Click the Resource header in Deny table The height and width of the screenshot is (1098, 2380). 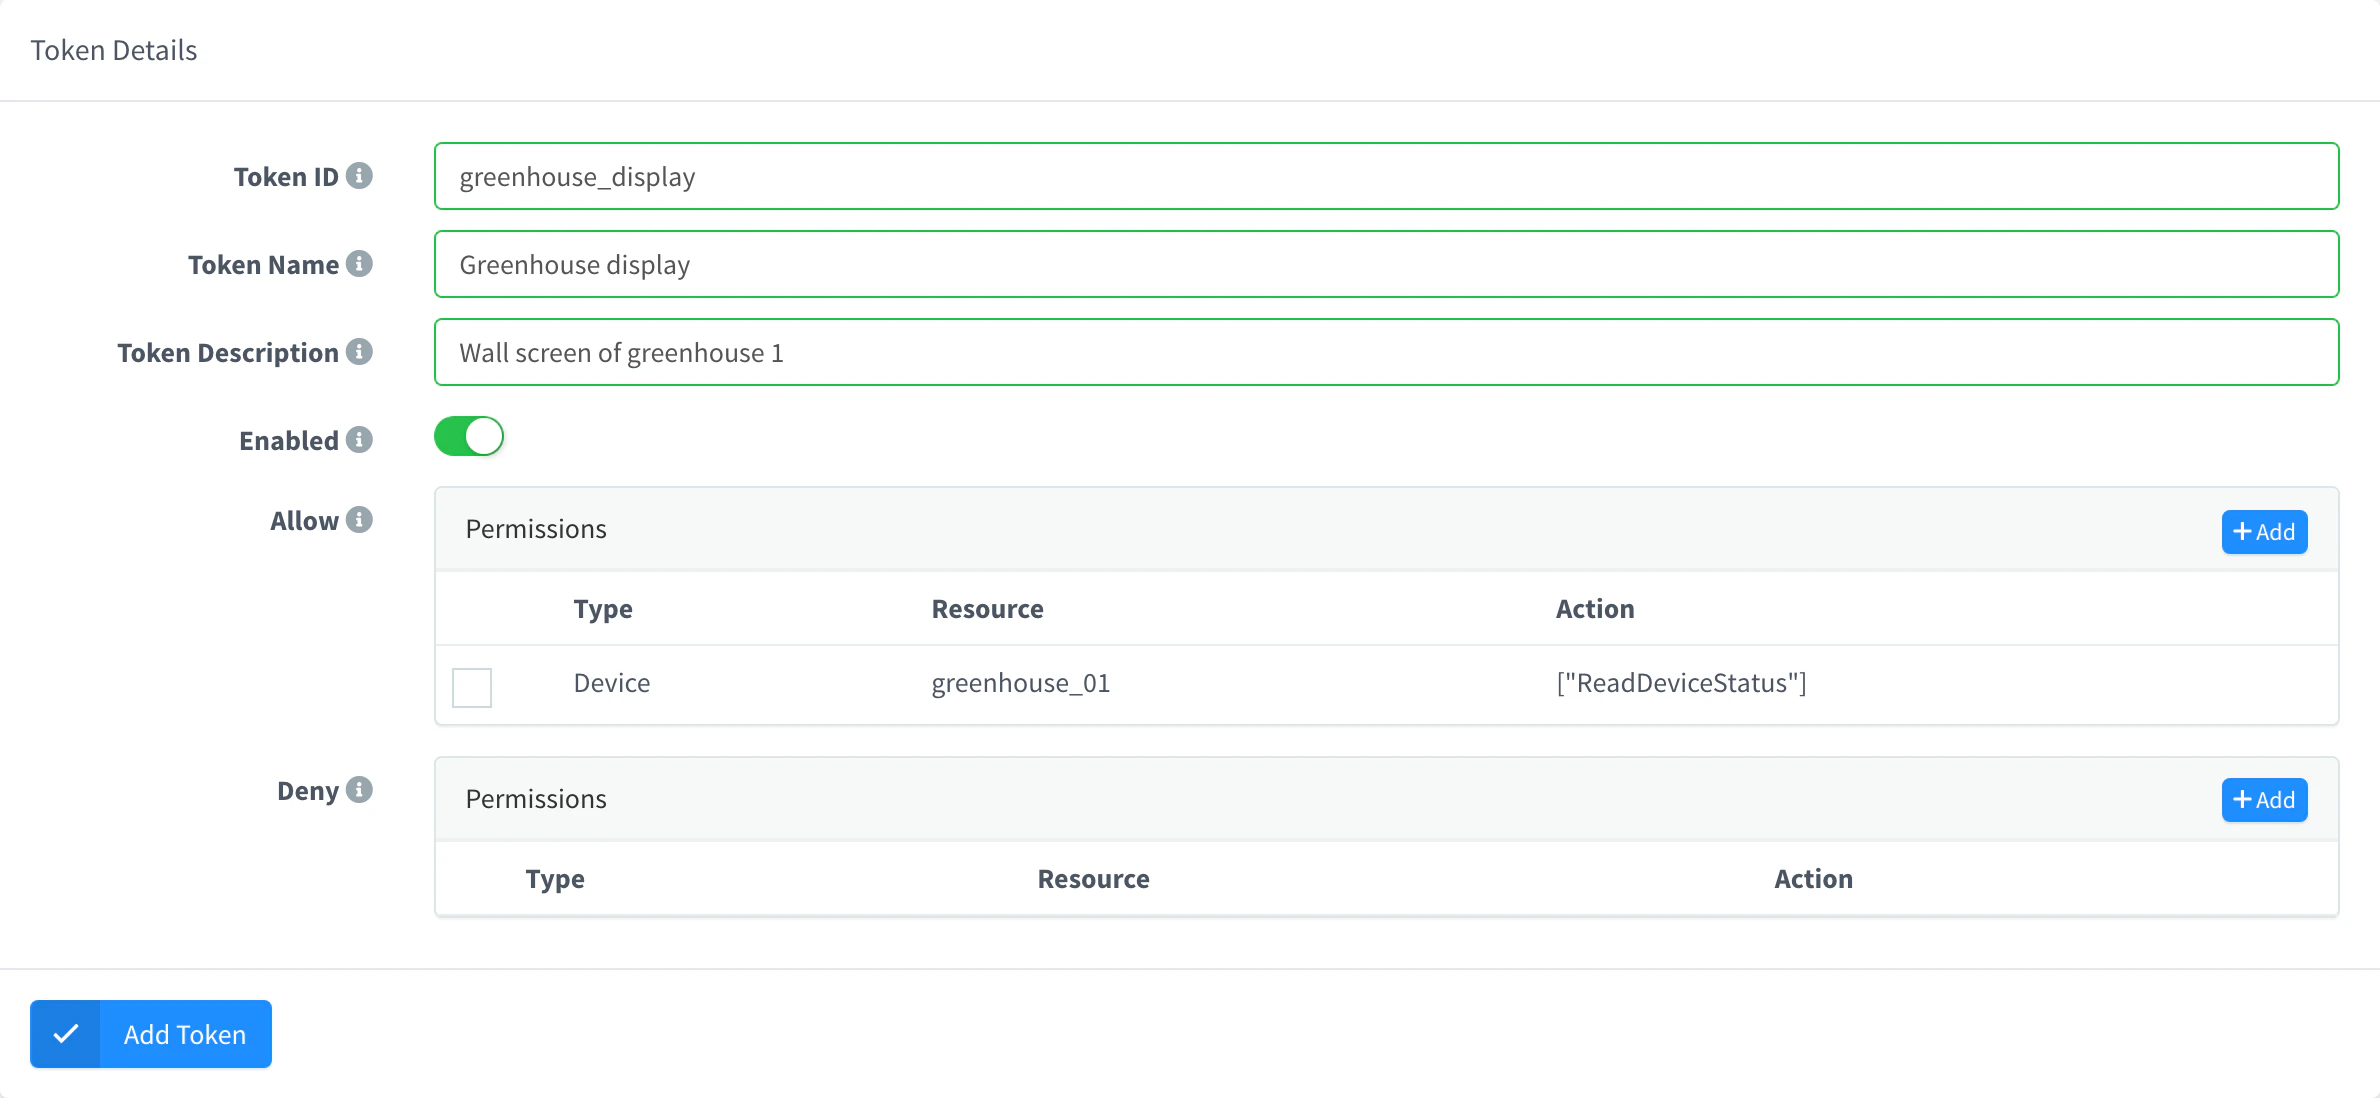[x=1093, y=879]
